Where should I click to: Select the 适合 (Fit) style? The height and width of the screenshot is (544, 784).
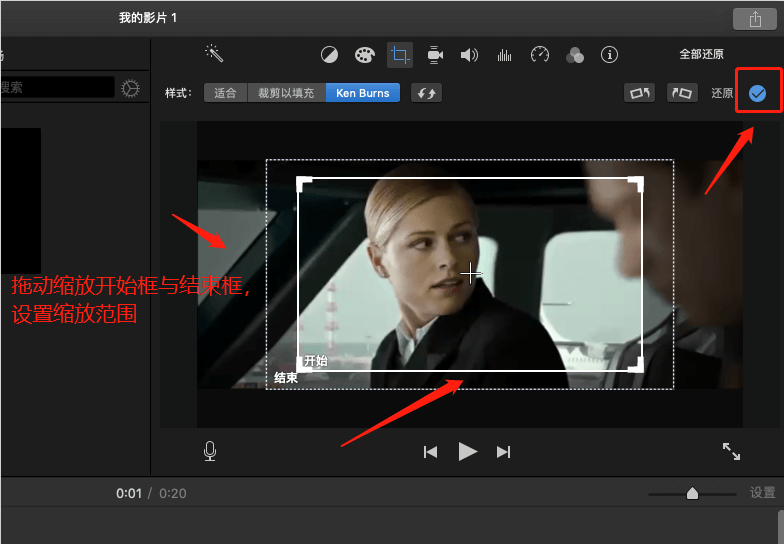[x=225, y=93]
